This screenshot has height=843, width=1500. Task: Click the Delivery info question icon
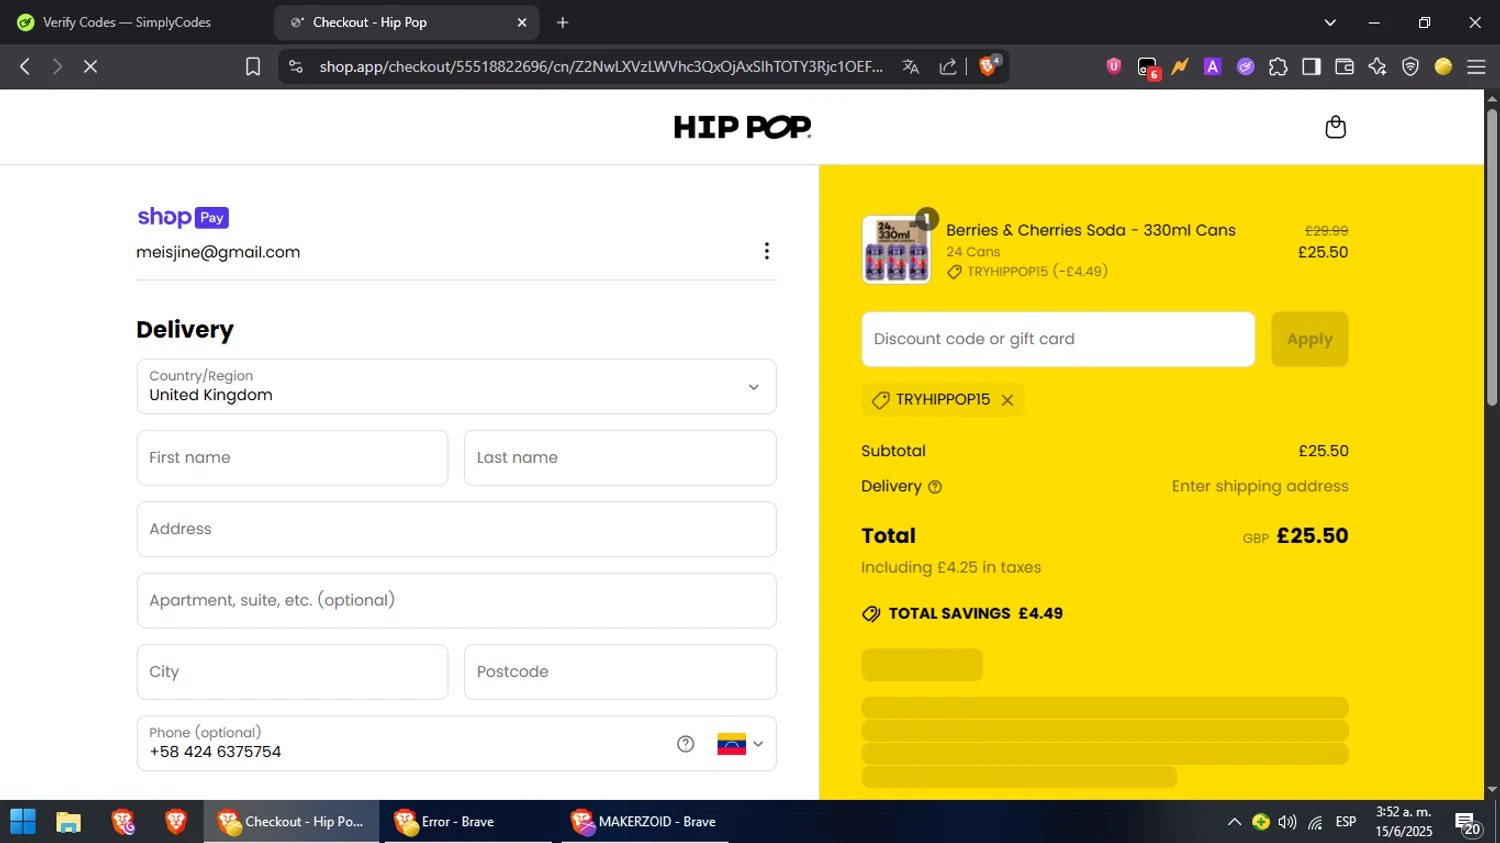click(x=935, y=487)
